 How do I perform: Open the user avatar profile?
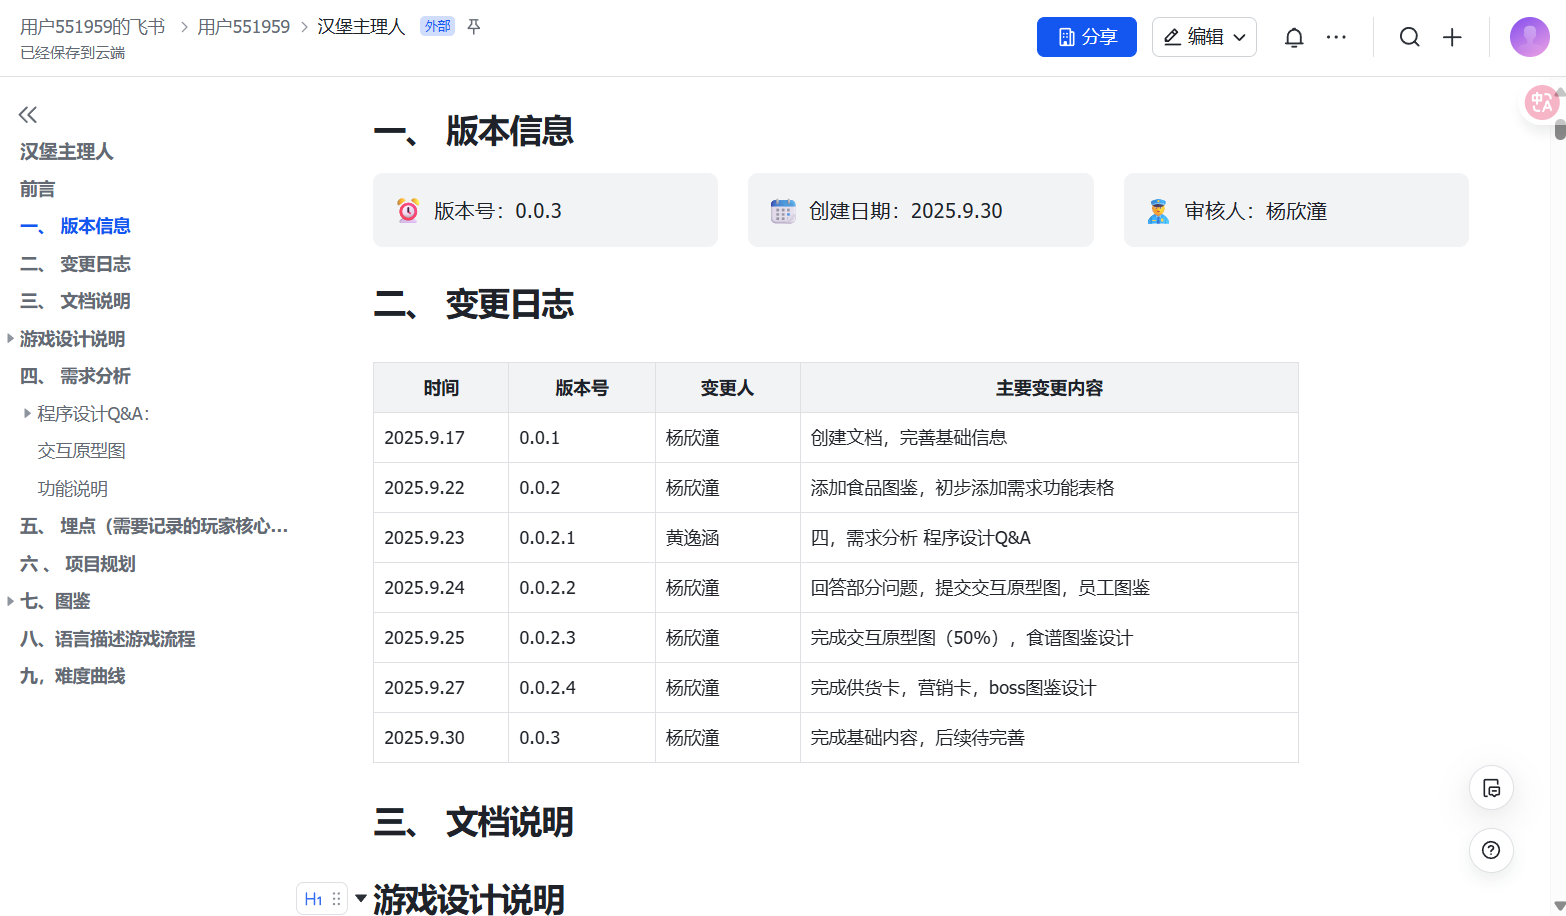coord(1529,37)
